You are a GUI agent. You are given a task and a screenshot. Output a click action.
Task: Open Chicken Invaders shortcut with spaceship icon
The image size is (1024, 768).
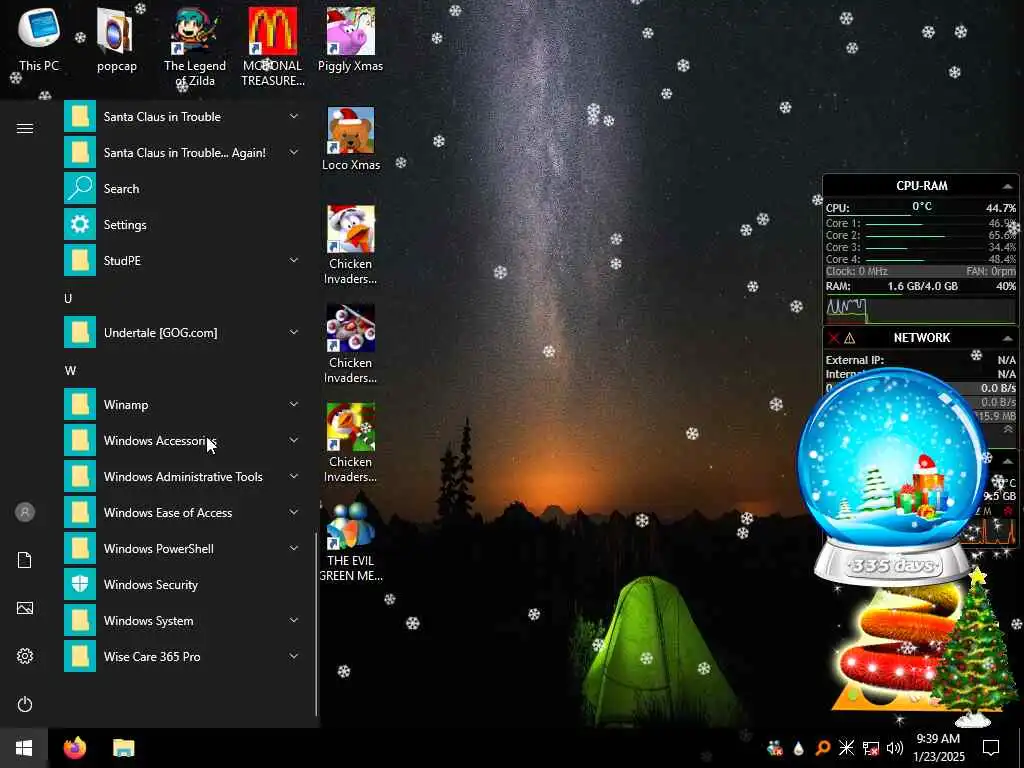351,344
